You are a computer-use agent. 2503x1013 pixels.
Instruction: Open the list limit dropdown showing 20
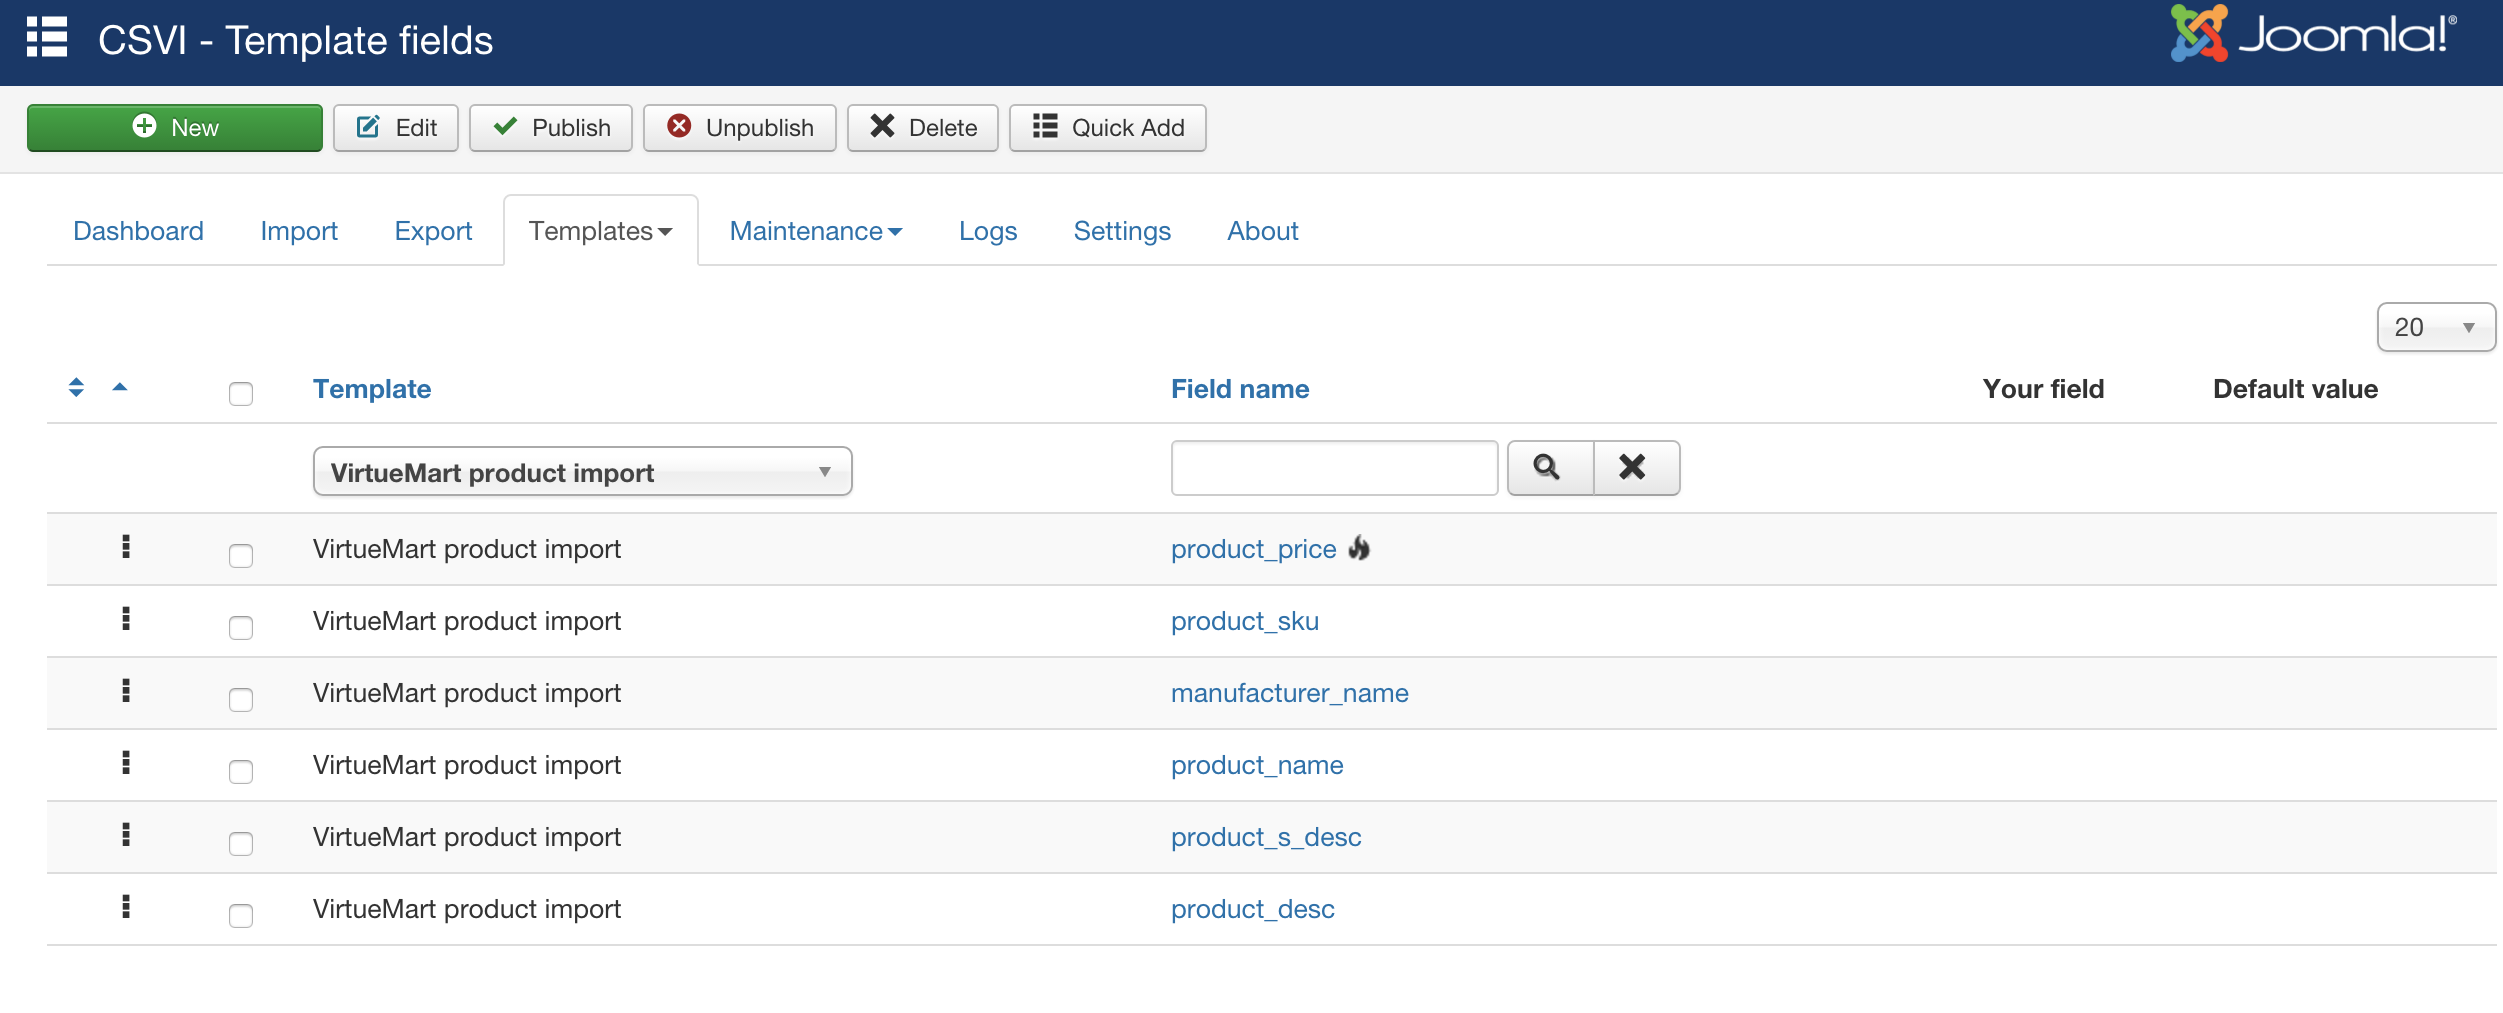(x=2436, y=327)
